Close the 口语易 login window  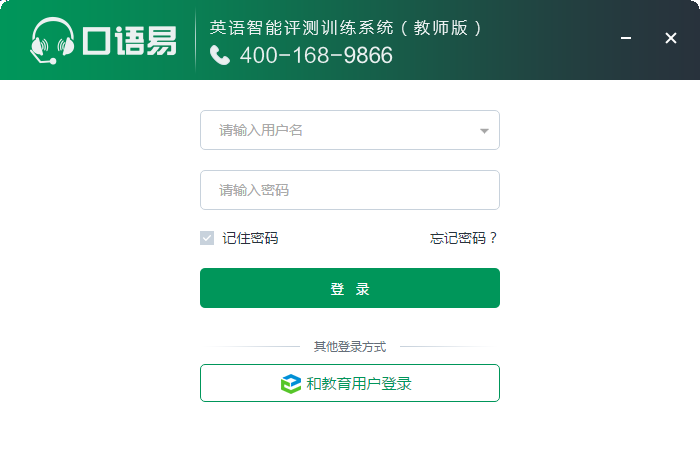pos(671,38)
